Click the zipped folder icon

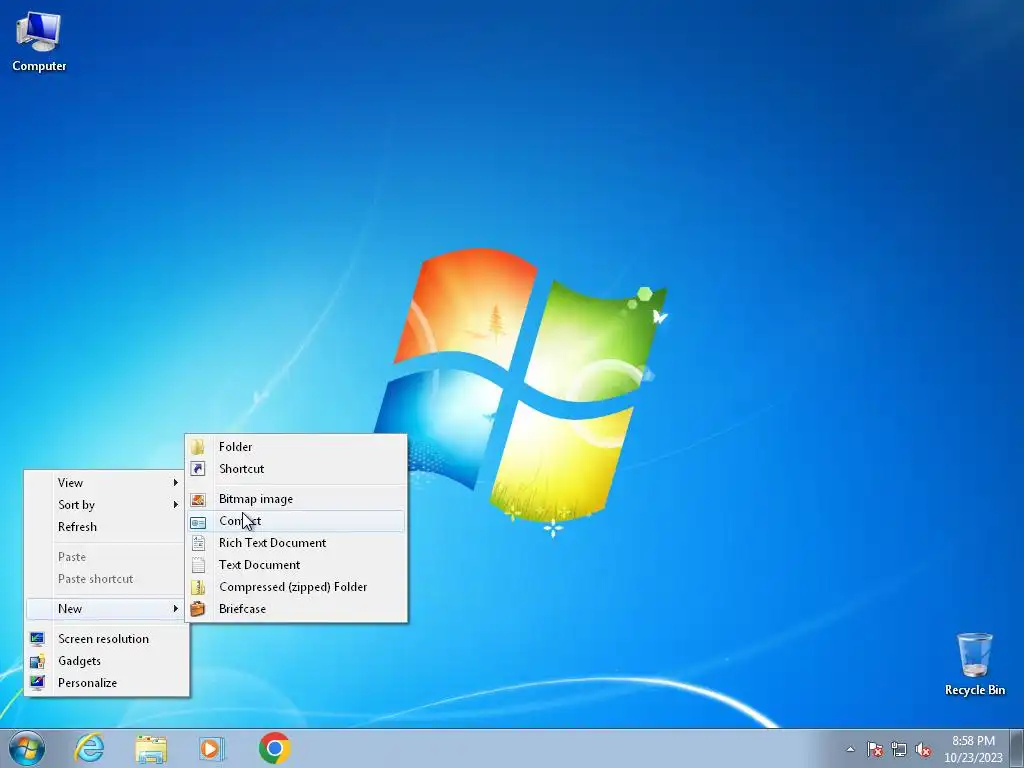pyautogui.click(x=198, y=587)
